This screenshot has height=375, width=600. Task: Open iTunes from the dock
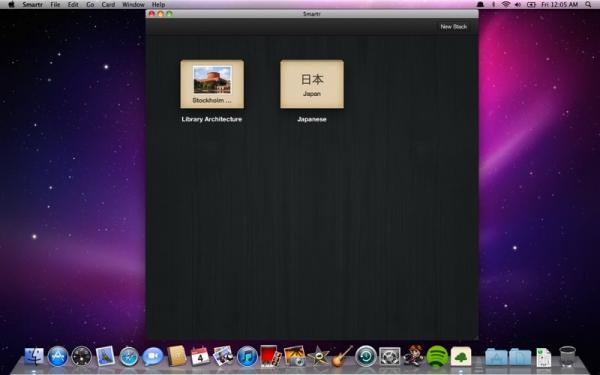pyautogui.click(x=247, y=357)
